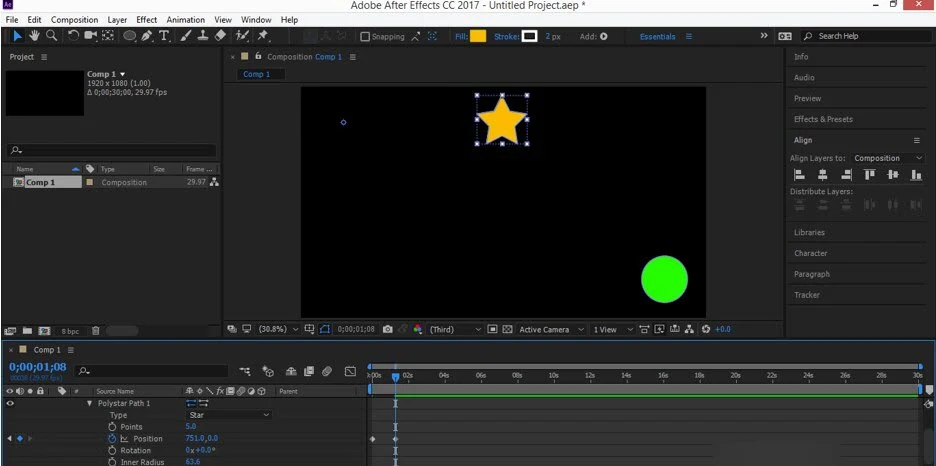Image resolution: width=936 pixels, height=466 pixels.
Task: Select the Roto Brush tool
Action: (x=242, y=36)
